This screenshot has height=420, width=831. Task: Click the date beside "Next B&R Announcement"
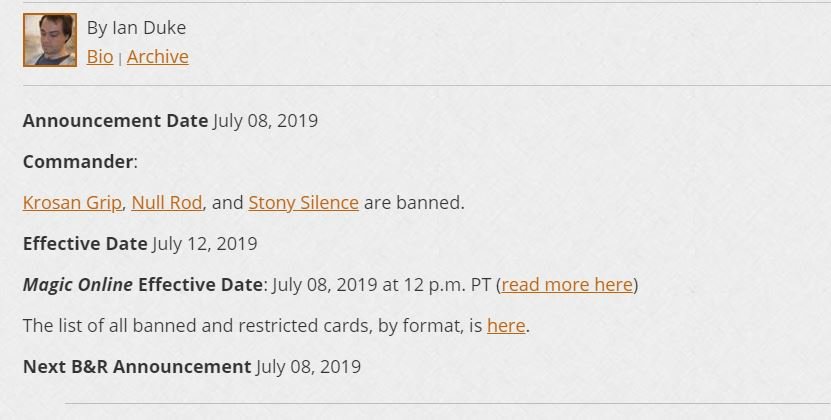pyautogui.click(x=308, y=367)
